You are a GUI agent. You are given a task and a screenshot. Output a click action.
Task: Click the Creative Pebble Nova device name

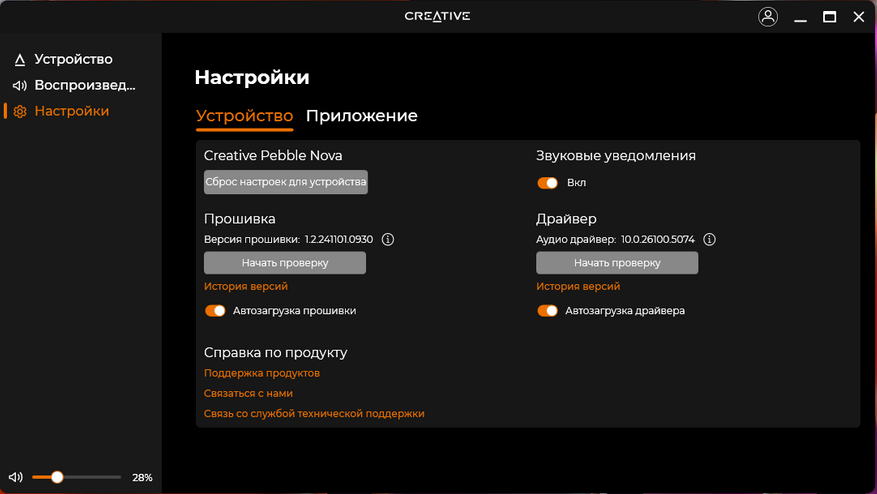pyautogui.click(x=273, y=156)
